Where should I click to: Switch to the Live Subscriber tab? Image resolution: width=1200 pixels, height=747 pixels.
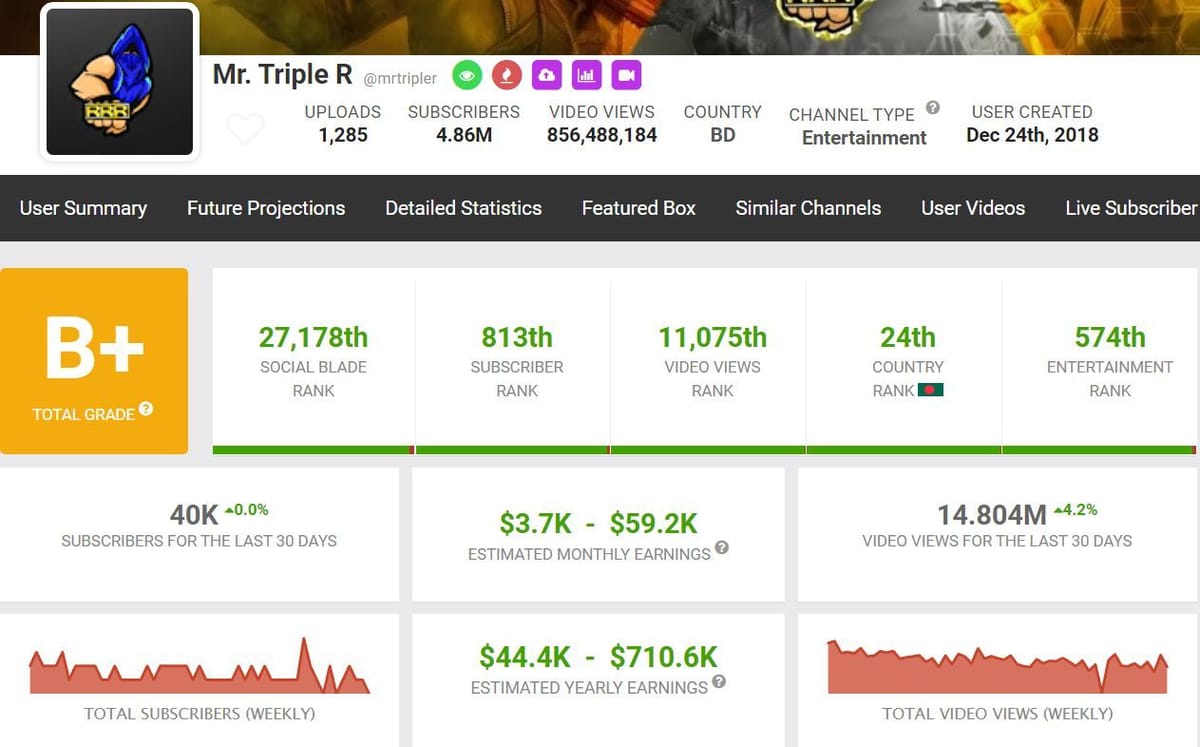[x=1132, y=208]
